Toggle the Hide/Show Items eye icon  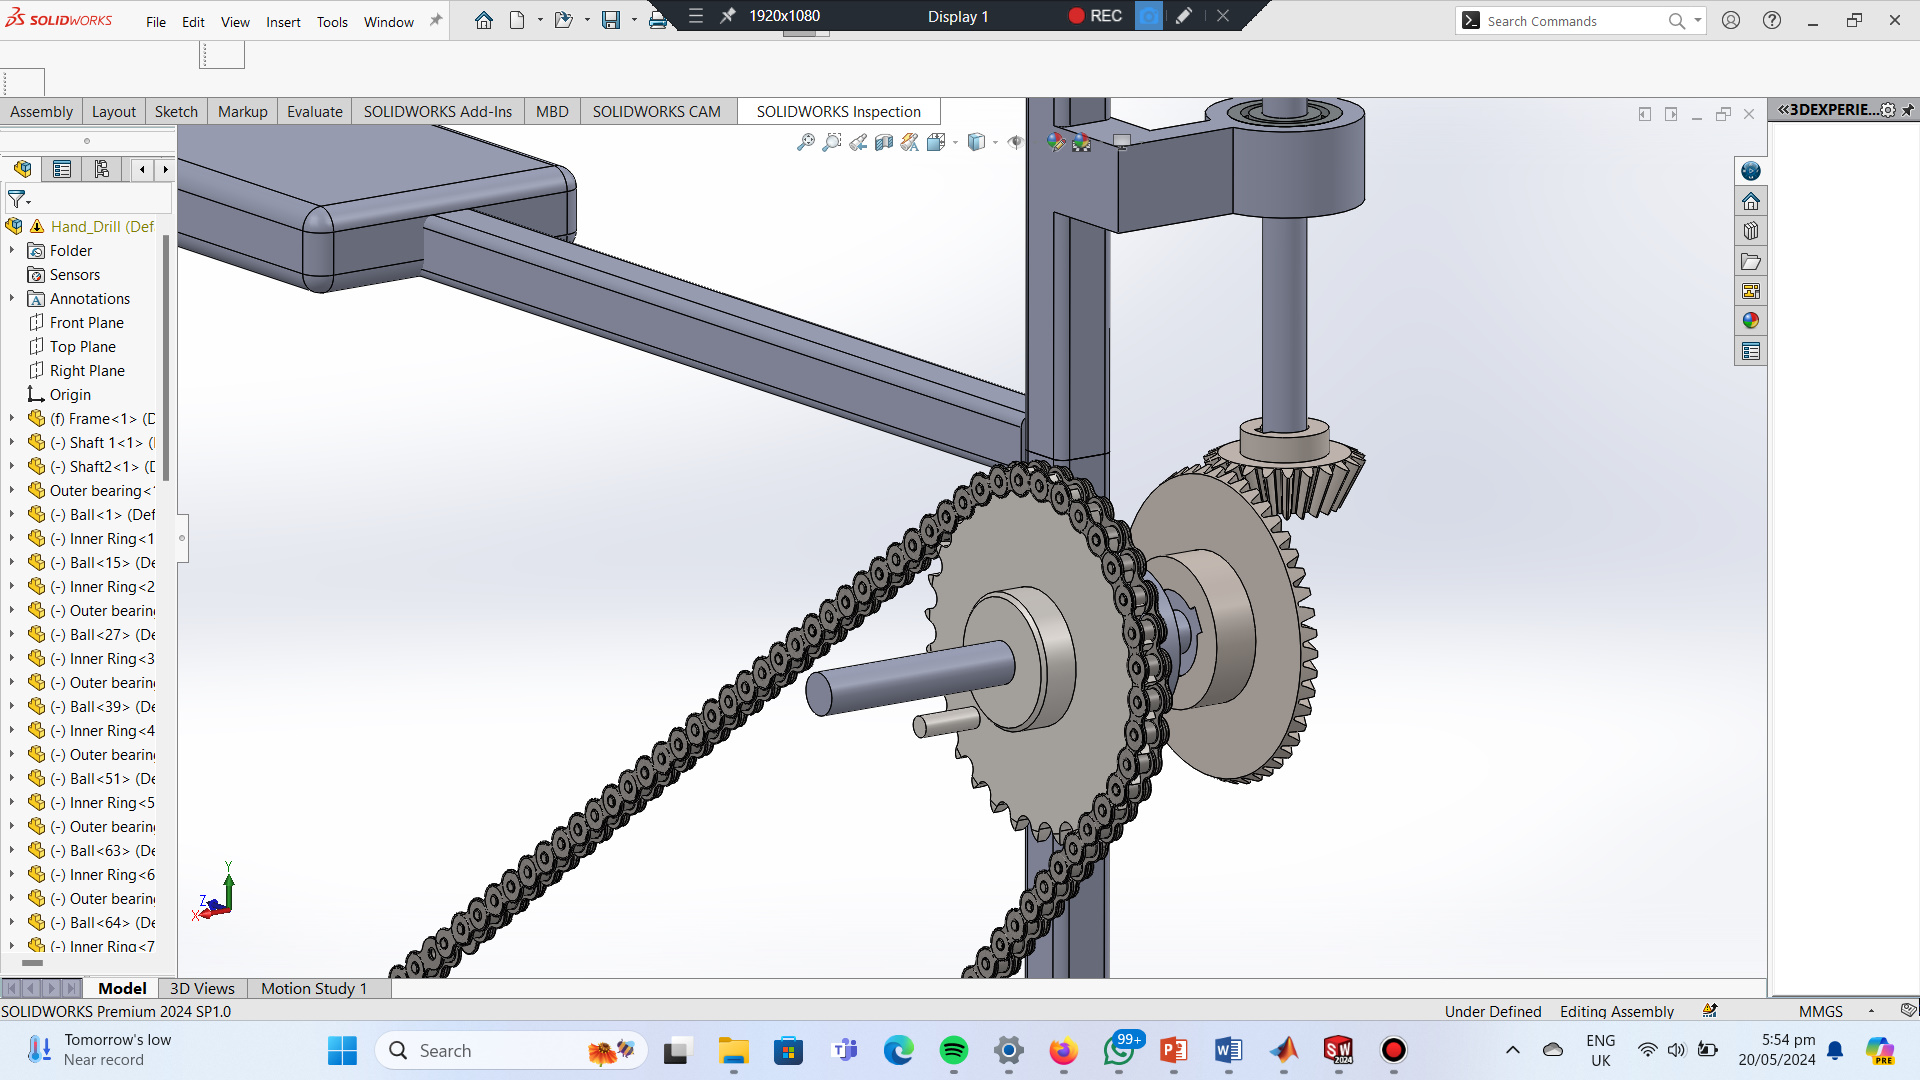point(1015,143)
